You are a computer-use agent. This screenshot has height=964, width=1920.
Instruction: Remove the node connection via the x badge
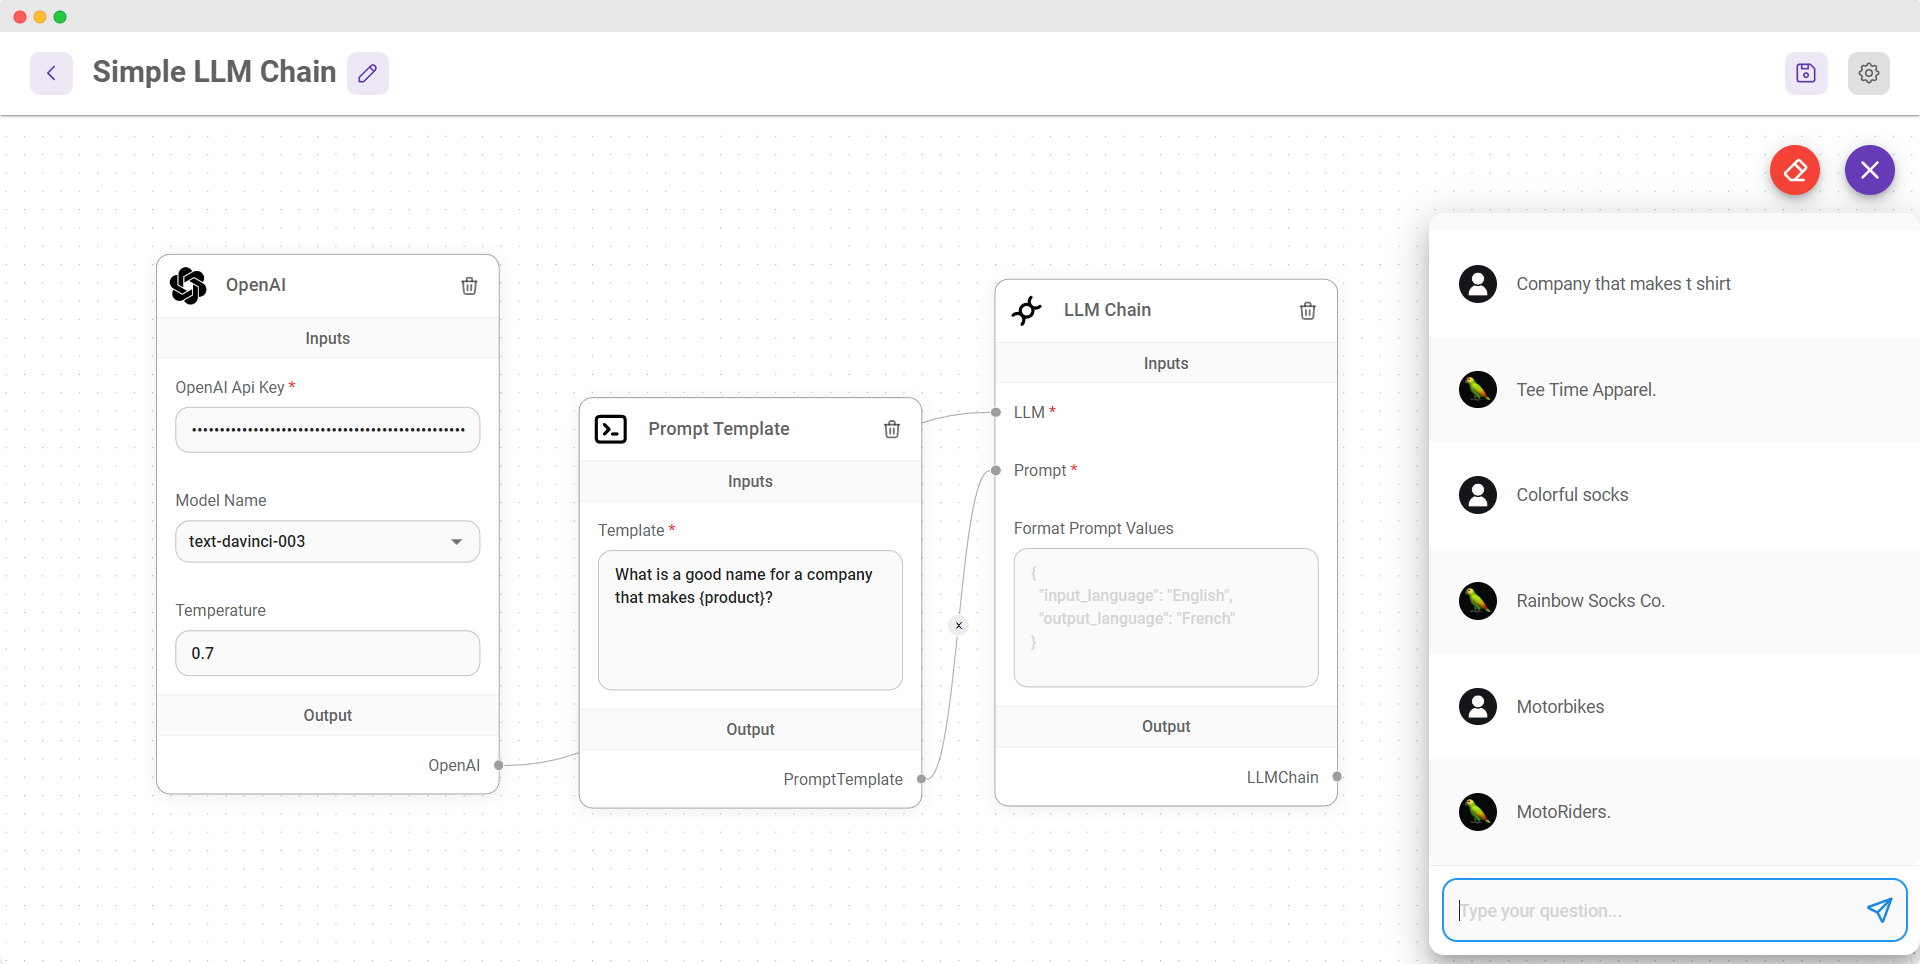[x=958, y=625]
